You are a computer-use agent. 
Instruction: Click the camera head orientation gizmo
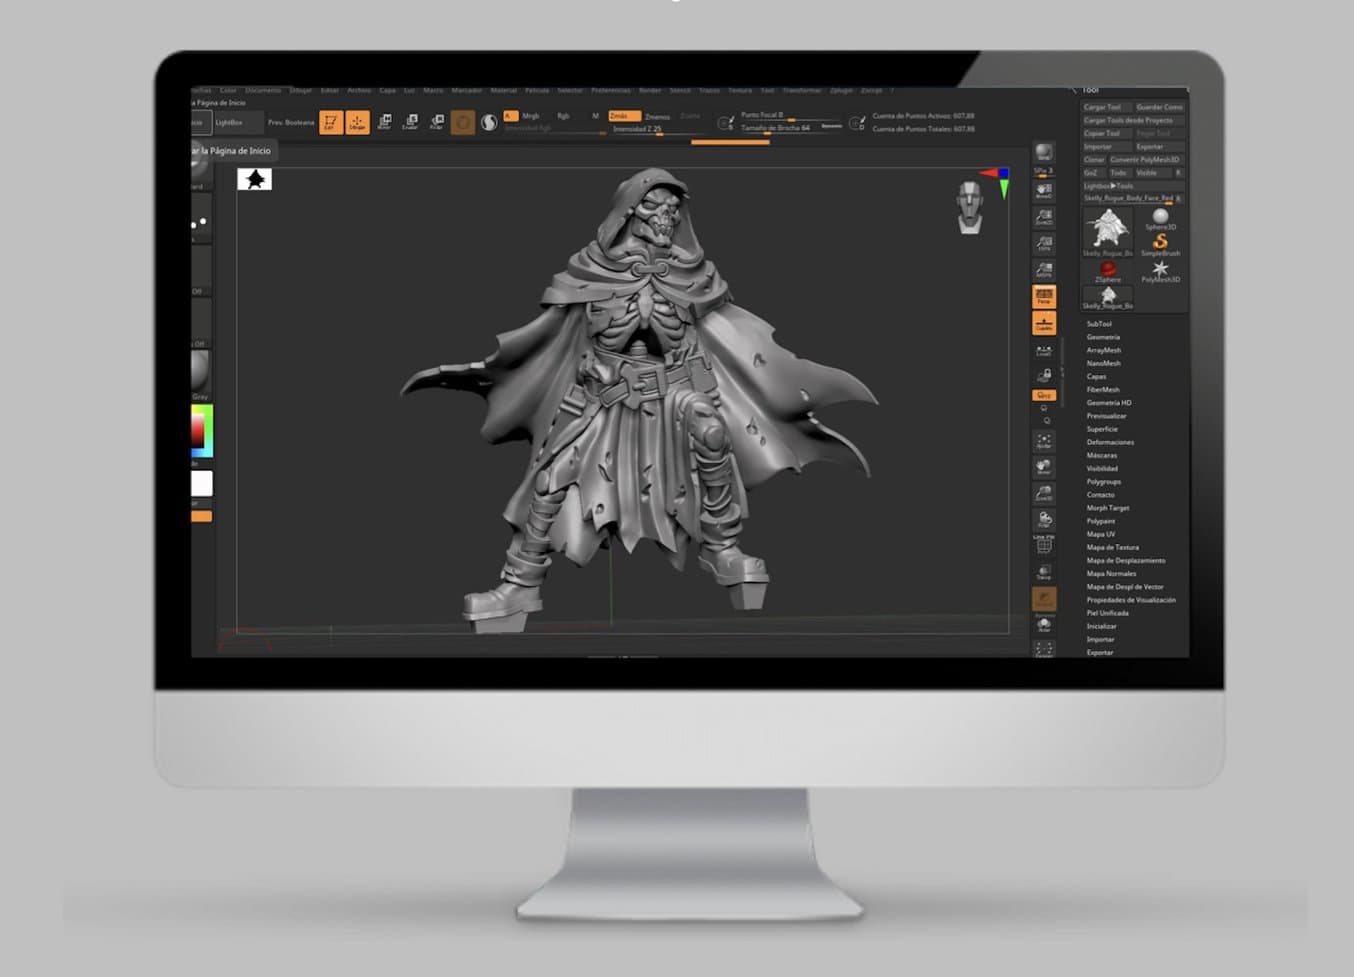point(969,207)
